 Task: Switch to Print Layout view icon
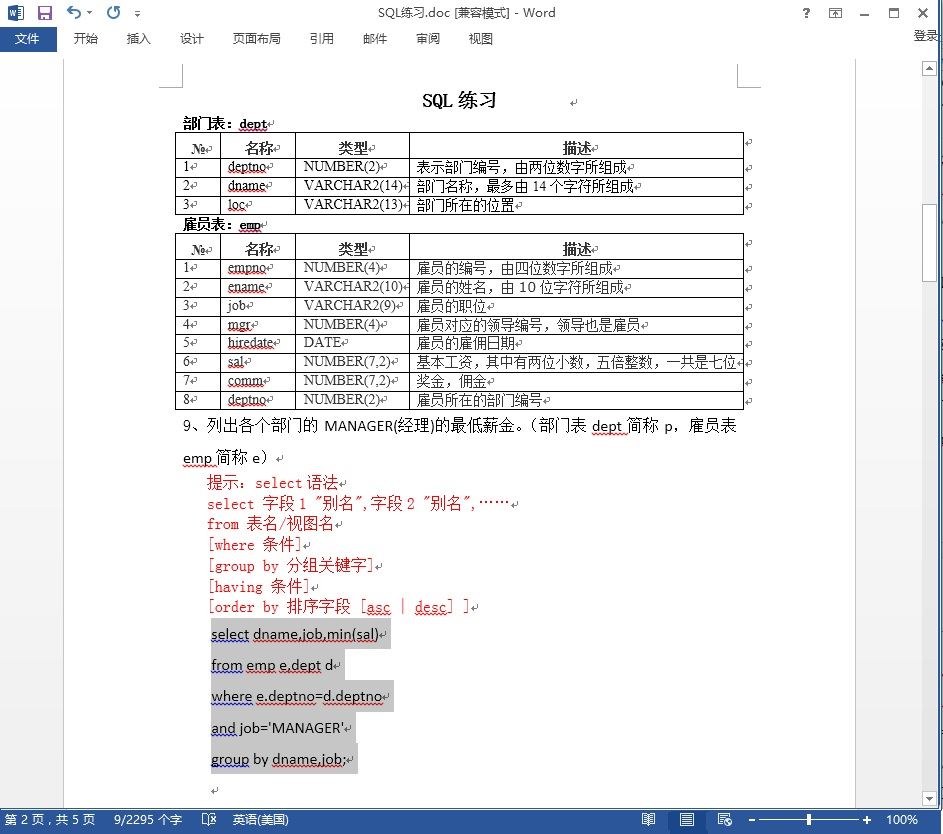point(687,820)
